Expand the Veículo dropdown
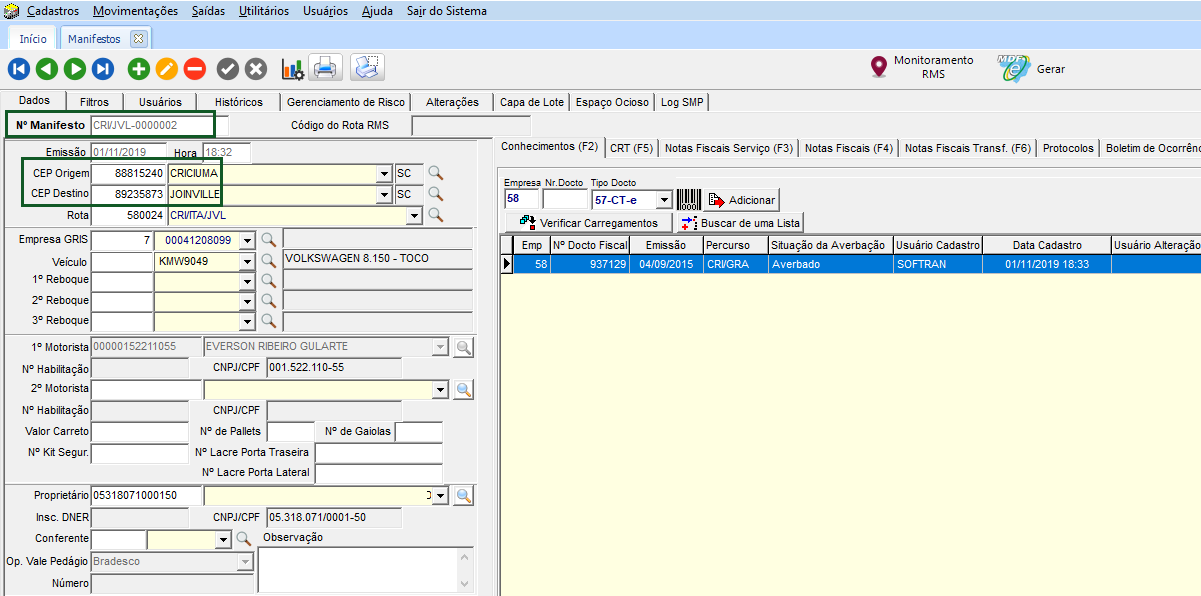Image resolution: width=1201 pixels, height=596 pixels. tap(247, 261)
